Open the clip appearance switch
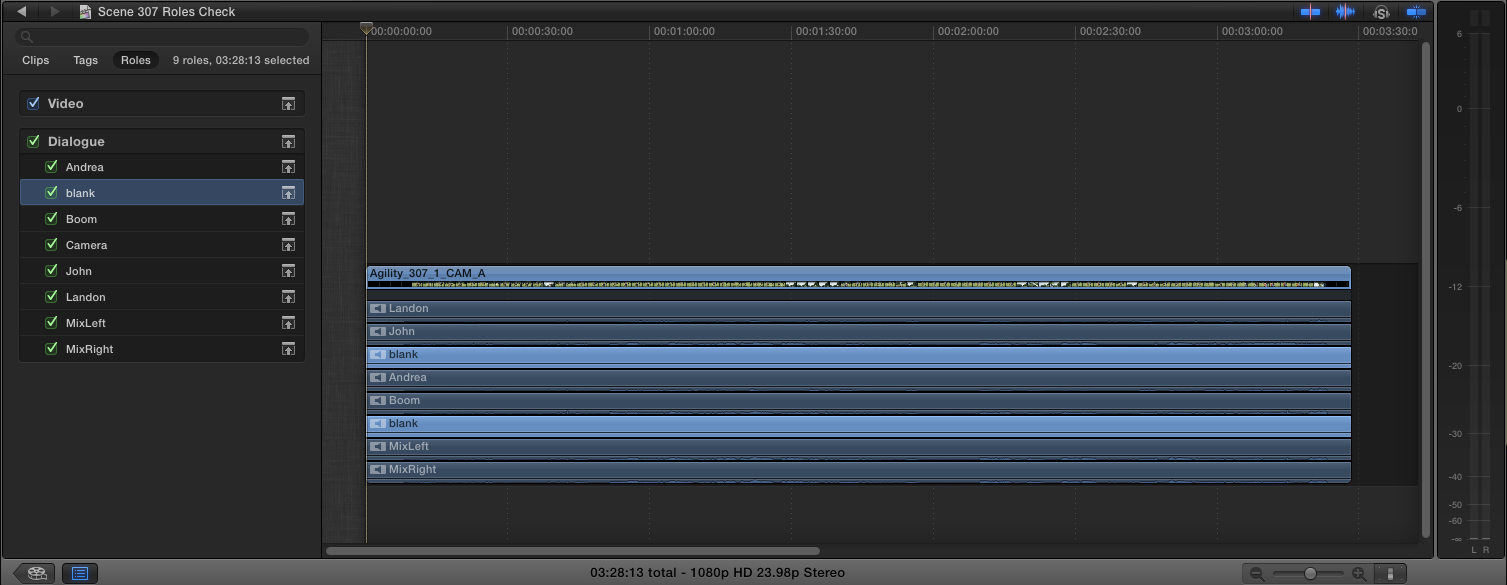The height and width of the screenshot is (585, 1507). pyautogui.click(x=1390, y=574)
